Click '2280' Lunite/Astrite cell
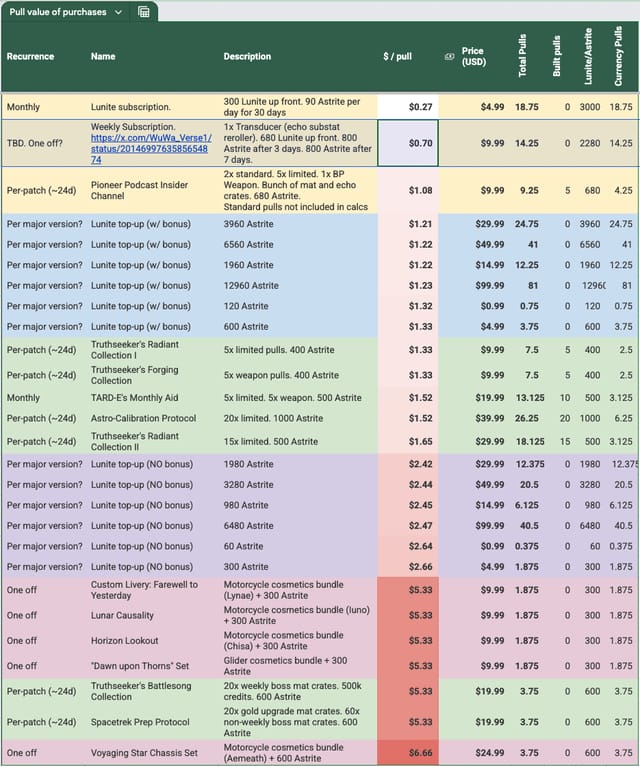Viewport: 640px width, 767px height. pos(590,143)
